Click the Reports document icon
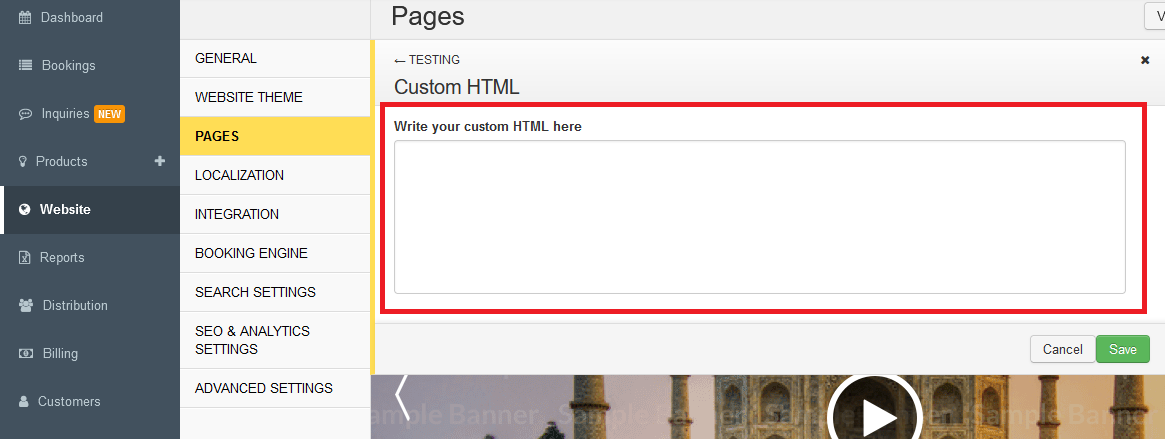This screenshot has height=439, width=1165. (x=26, y=258)
